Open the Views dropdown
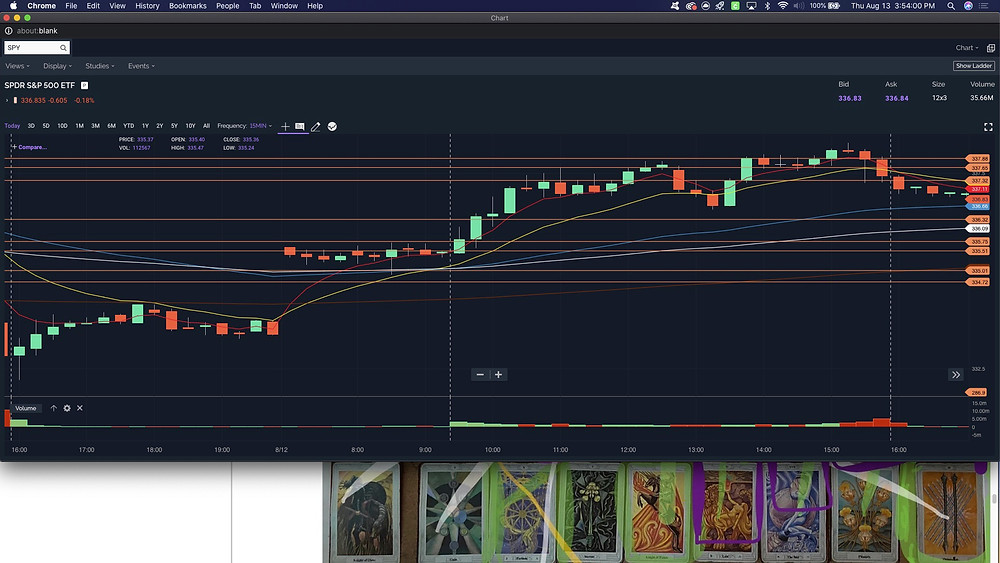 click(17, 66)
